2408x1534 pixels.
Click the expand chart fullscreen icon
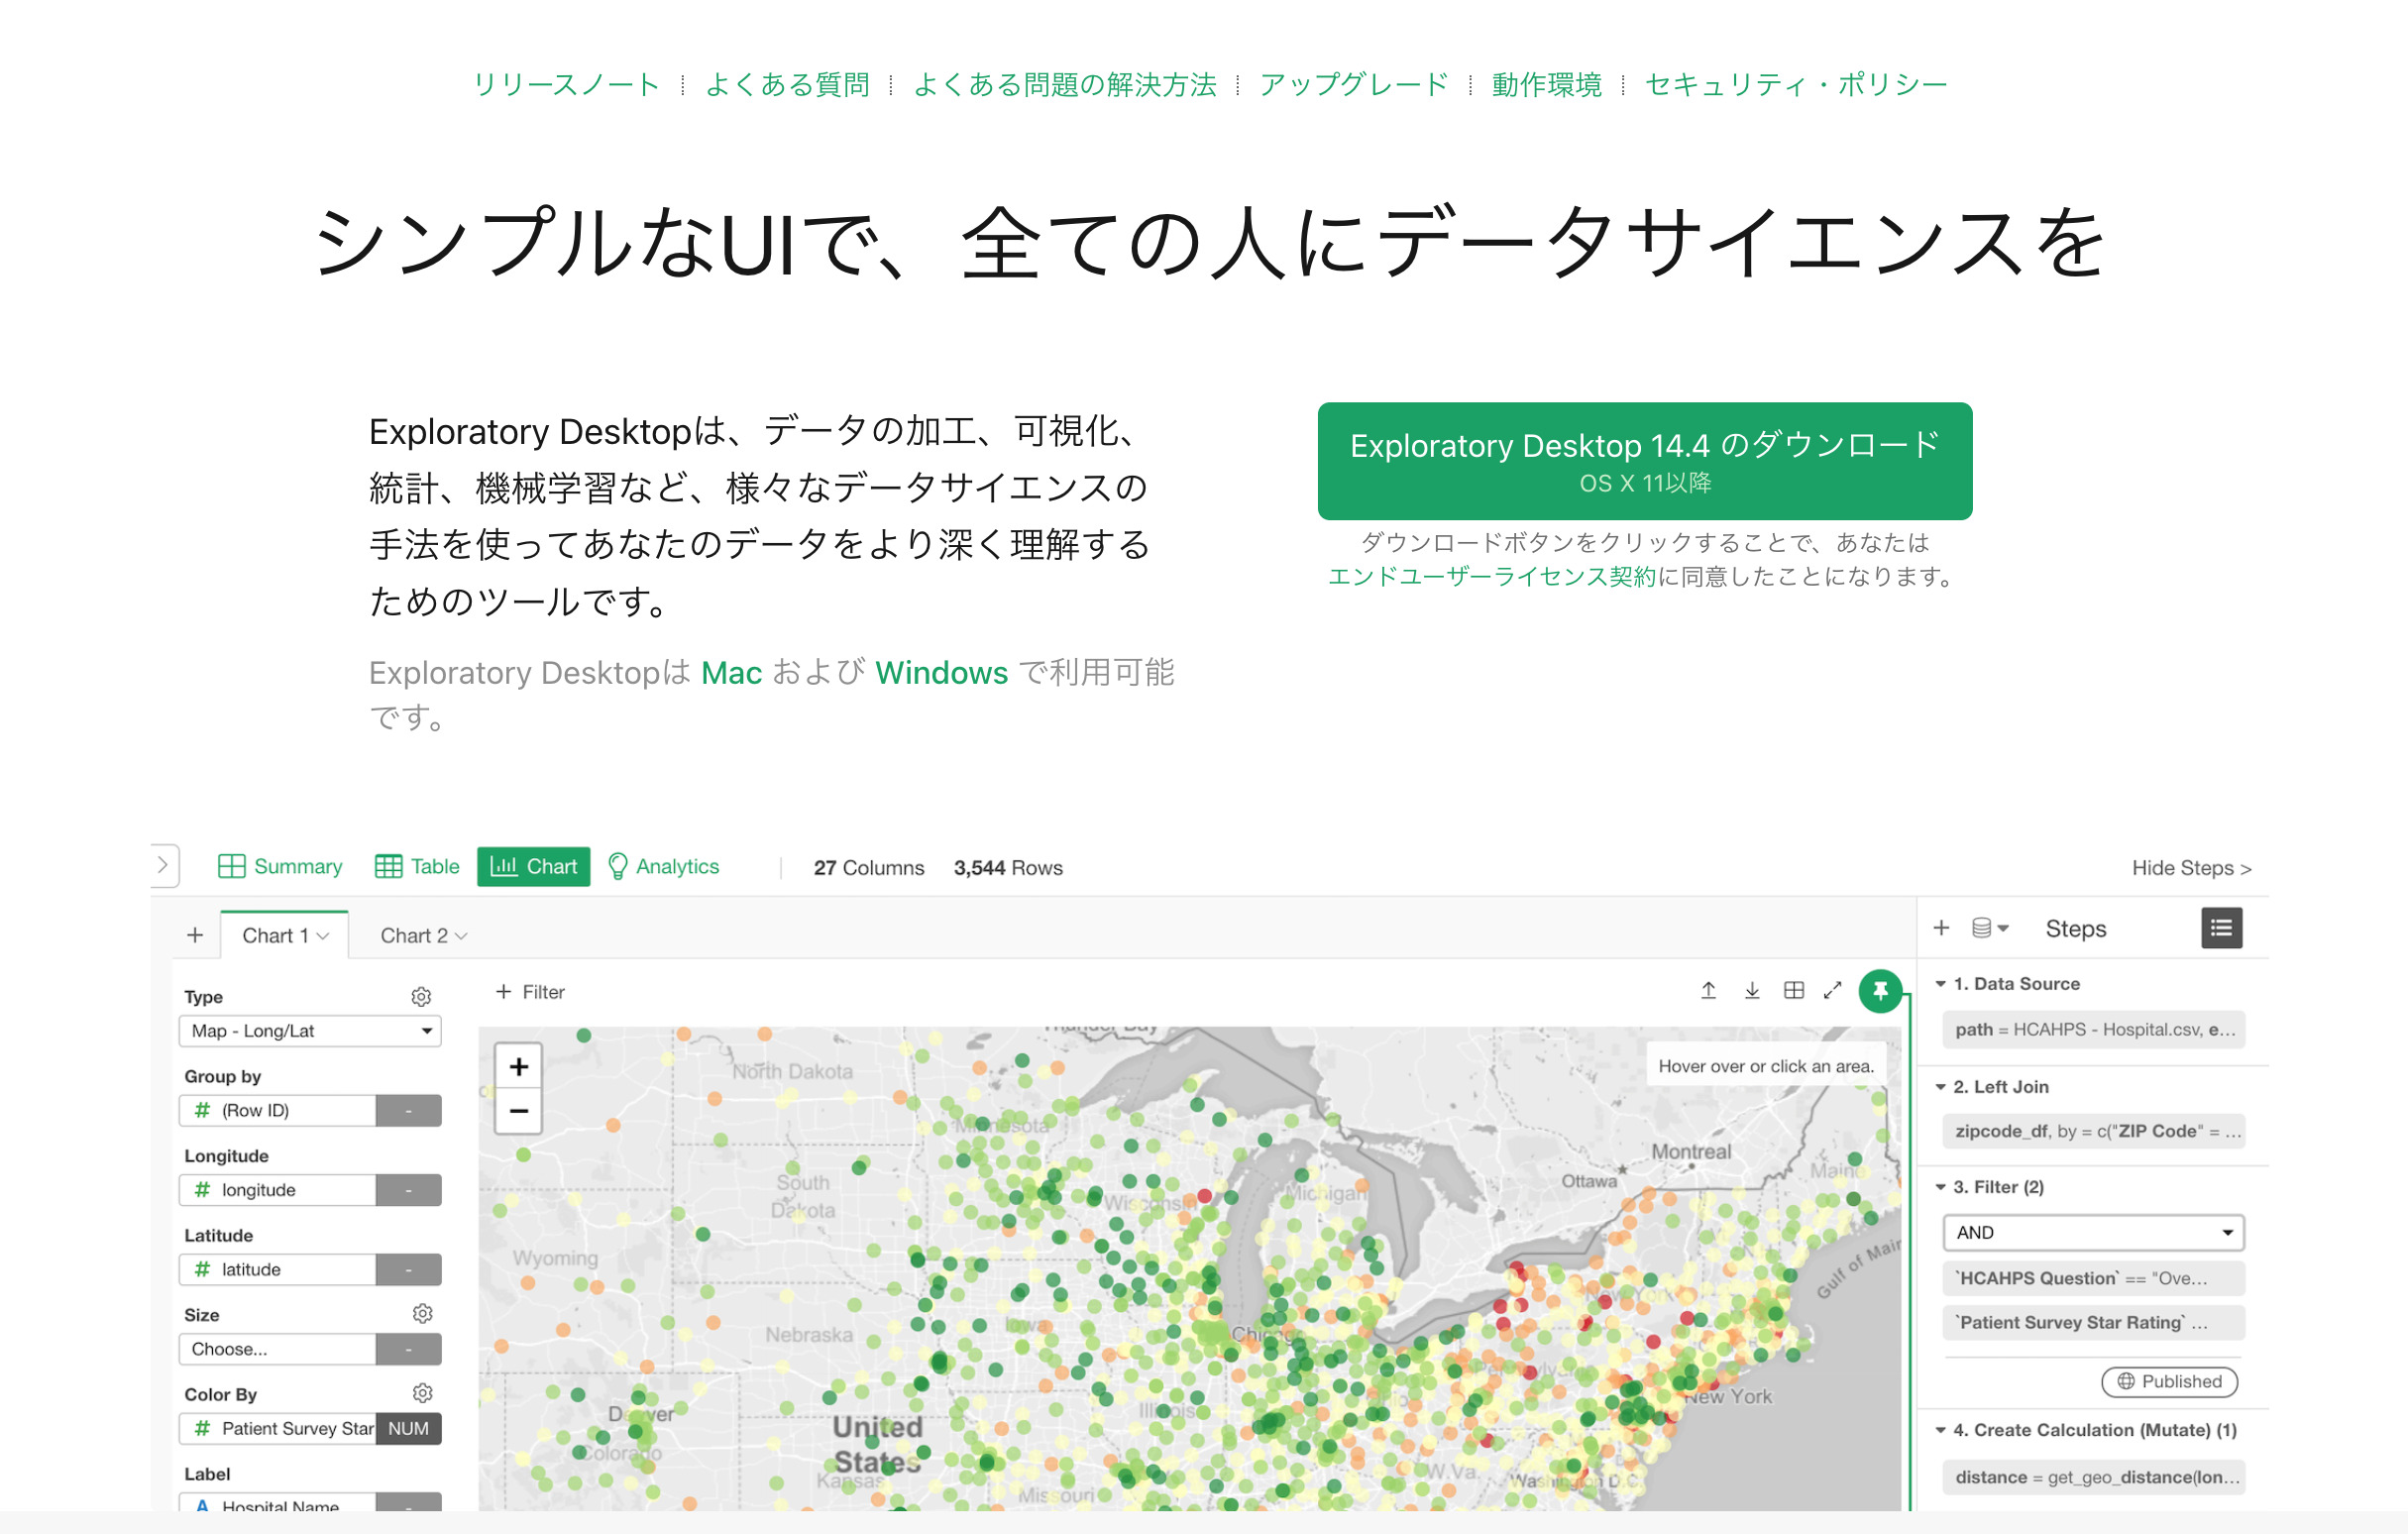[x=1832, y=991]
